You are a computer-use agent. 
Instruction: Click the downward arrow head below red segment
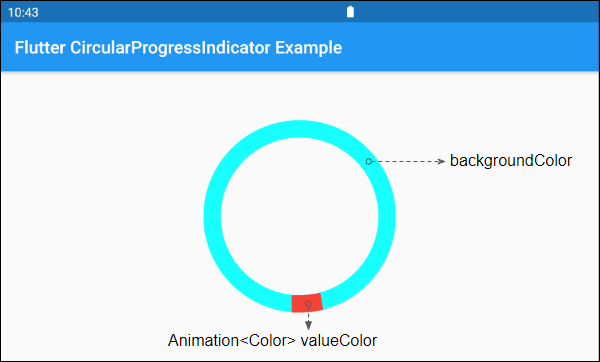[308, 325]
